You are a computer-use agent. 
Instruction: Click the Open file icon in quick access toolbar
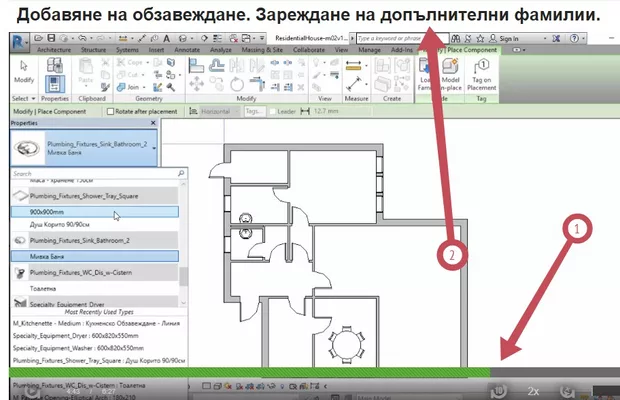coord(39,38)
